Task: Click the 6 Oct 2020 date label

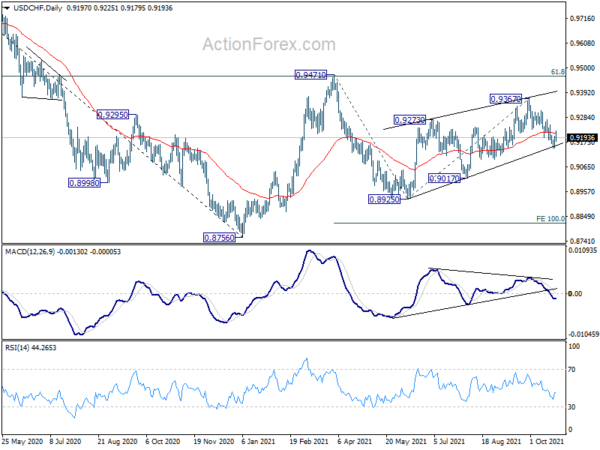Action: (163, 441)
